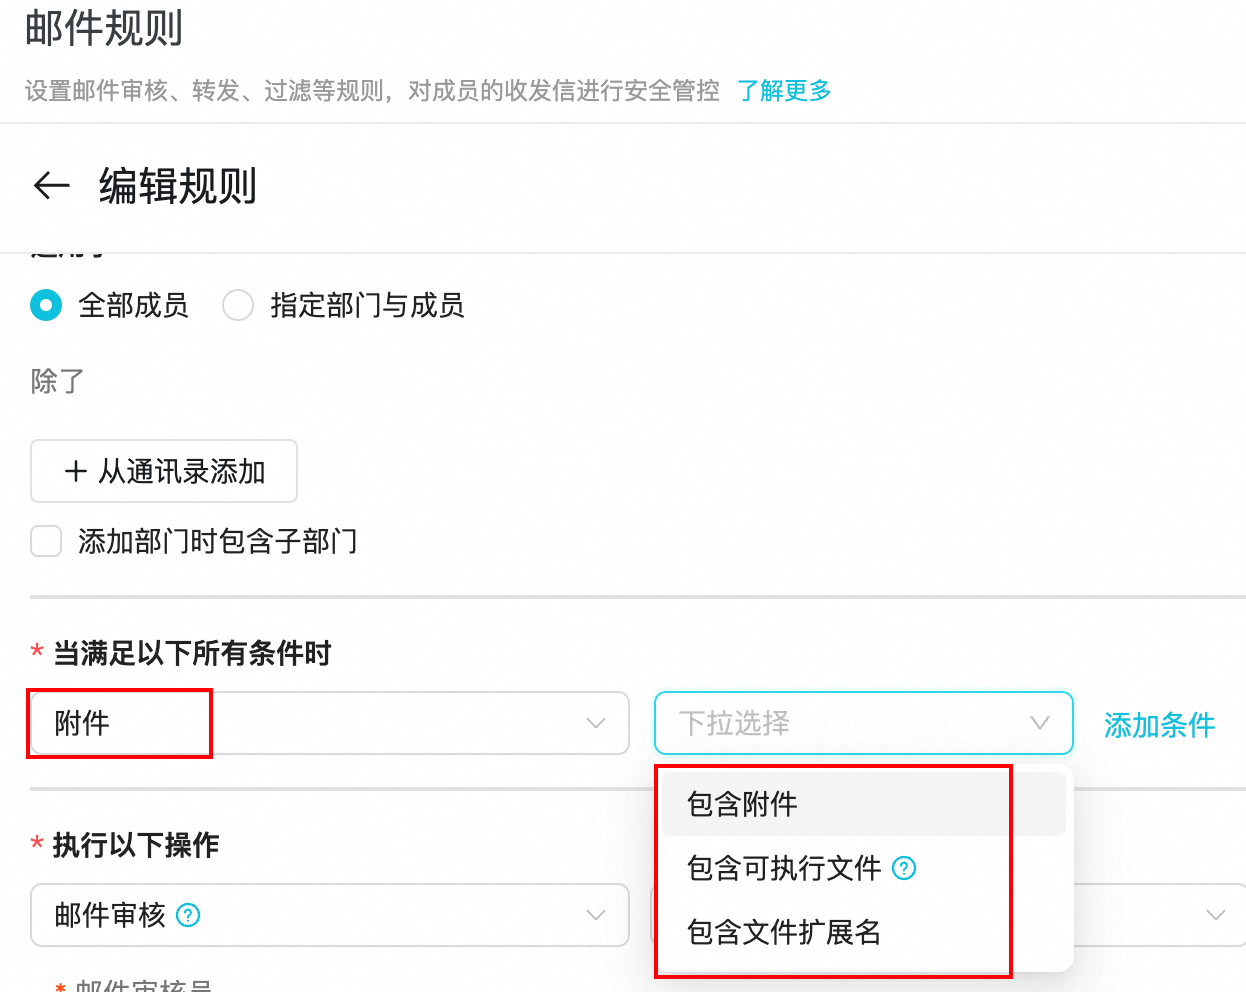Click the 从通讯录添加 button

164,471
